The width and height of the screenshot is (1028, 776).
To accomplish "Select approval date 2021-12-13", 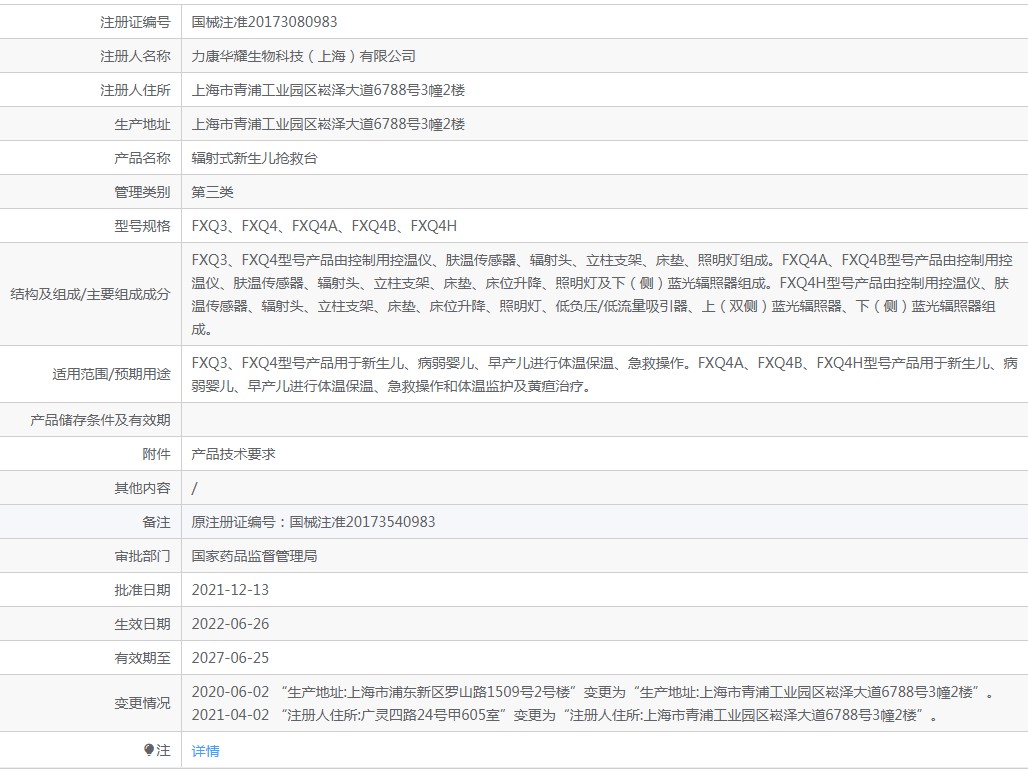I will (x=230, y=590).
